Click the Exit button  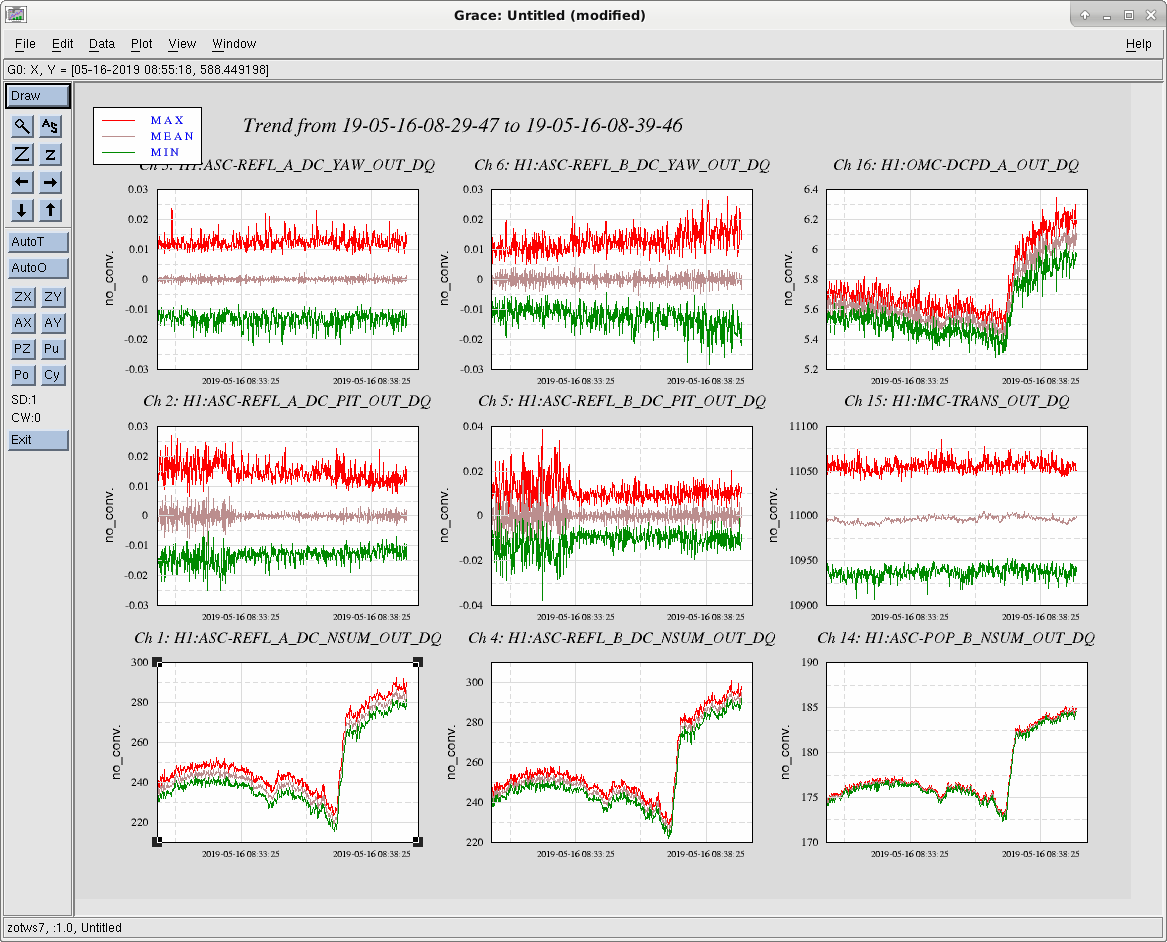click(x=38, y=440)
